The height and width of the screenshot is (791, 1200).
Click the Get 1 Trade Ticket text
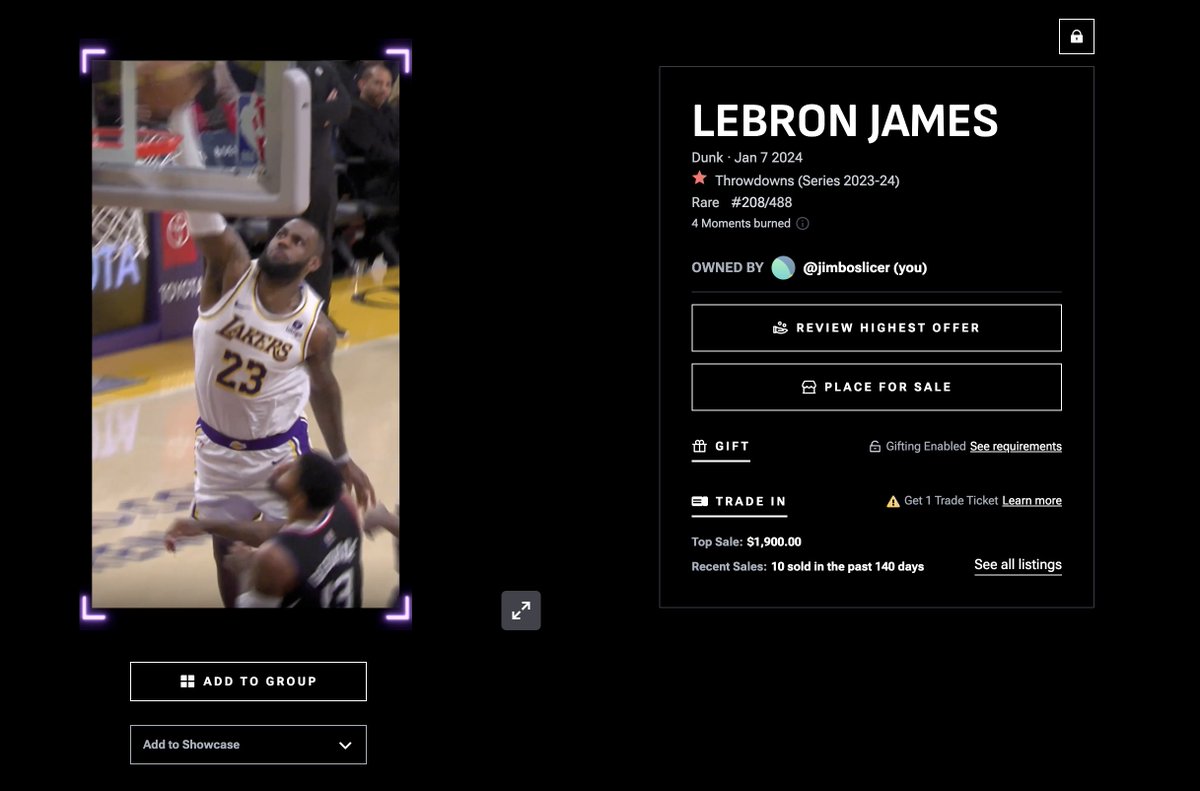pyautogui.click(x=951, y=501)
